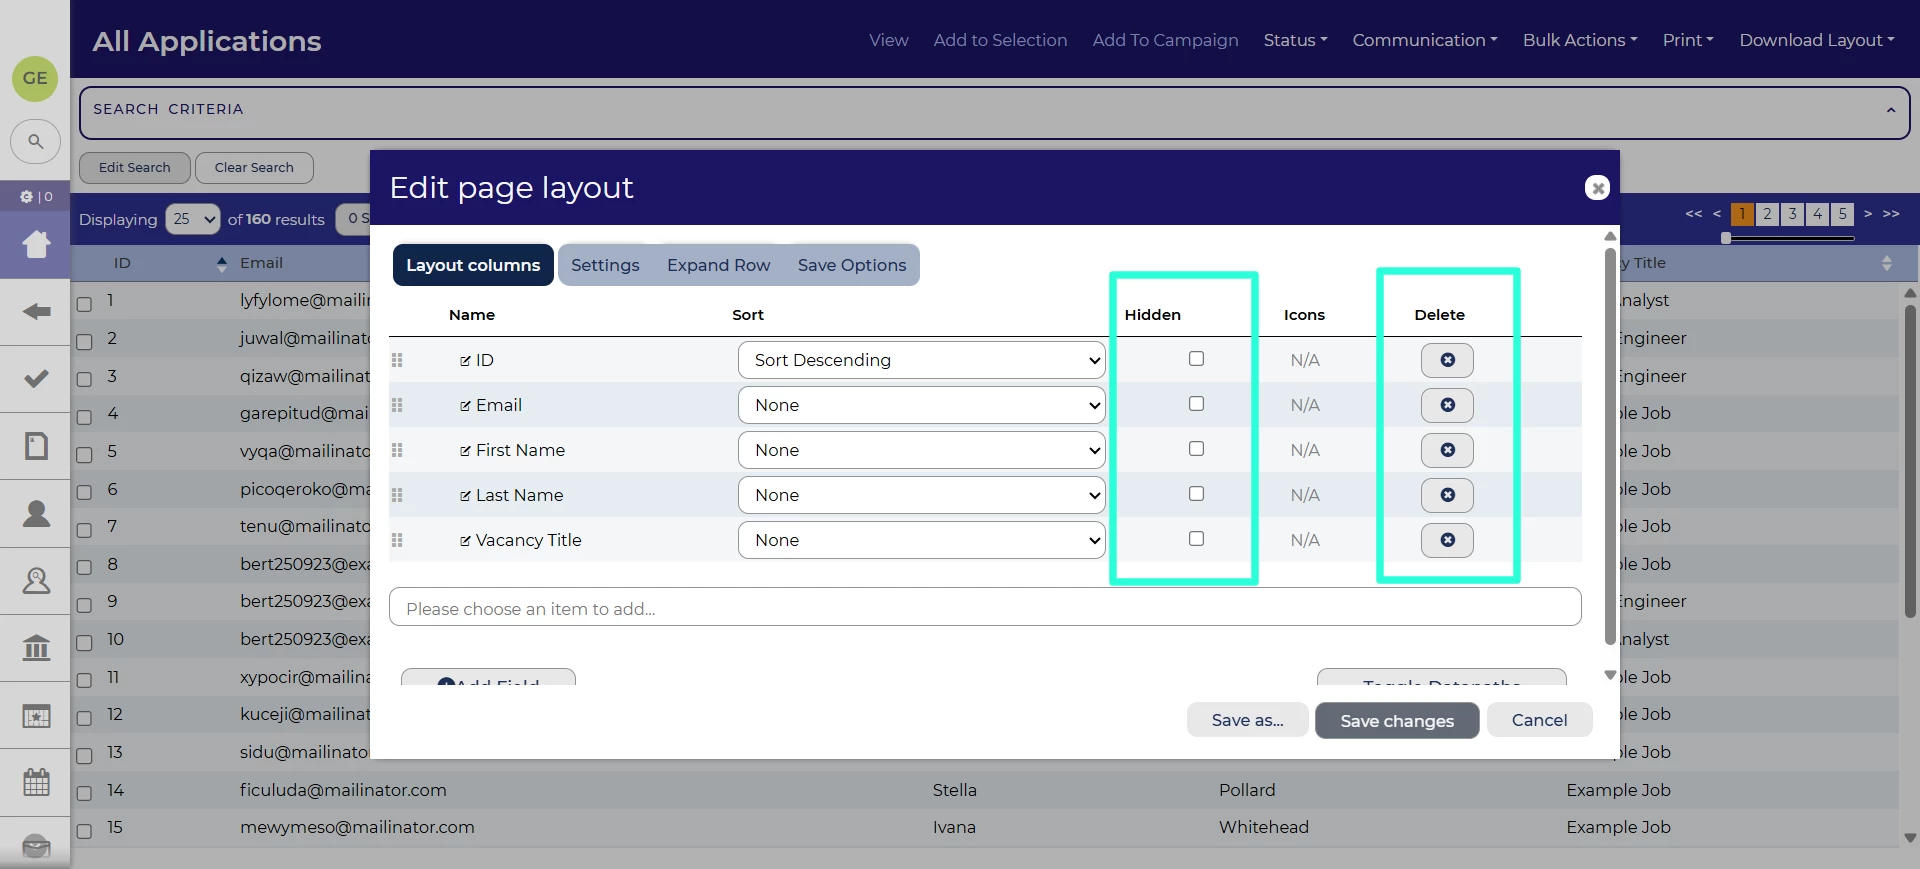Click the Save as... button
Image resolution: width=1920 pixels, height=869 pixels.
pyautogui.click(x=1247, y=720)
